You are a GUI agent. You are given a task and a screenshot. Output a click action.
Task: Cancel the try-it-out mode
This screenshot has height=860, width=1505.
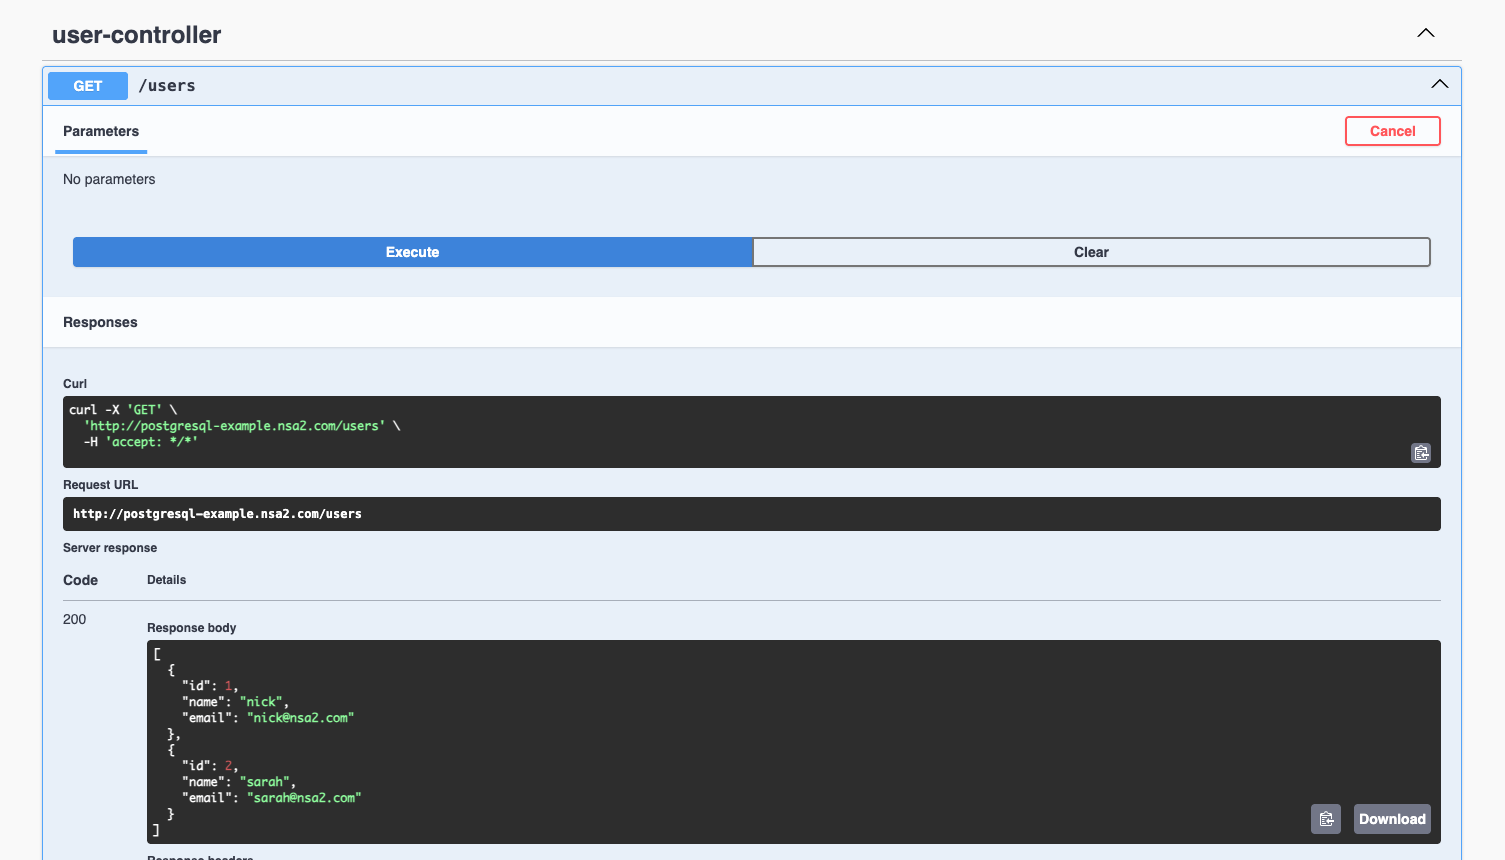pos(1392,130)
